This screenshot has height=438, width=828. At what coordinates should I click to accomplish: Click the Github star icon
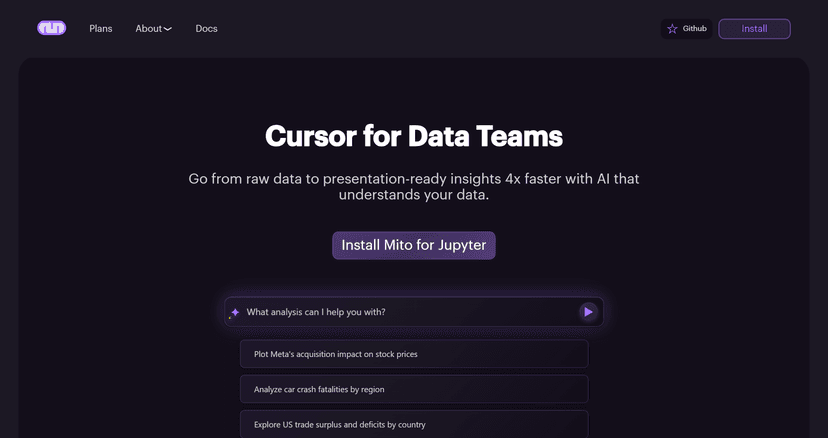[x=672, y=29]
